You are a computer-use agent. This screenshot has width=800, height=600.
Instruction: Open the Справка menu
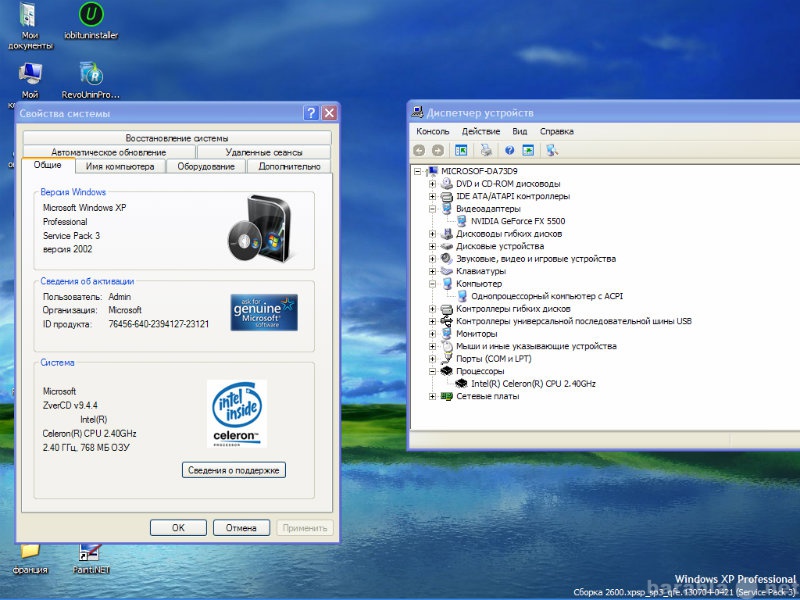tap(557, 131)
